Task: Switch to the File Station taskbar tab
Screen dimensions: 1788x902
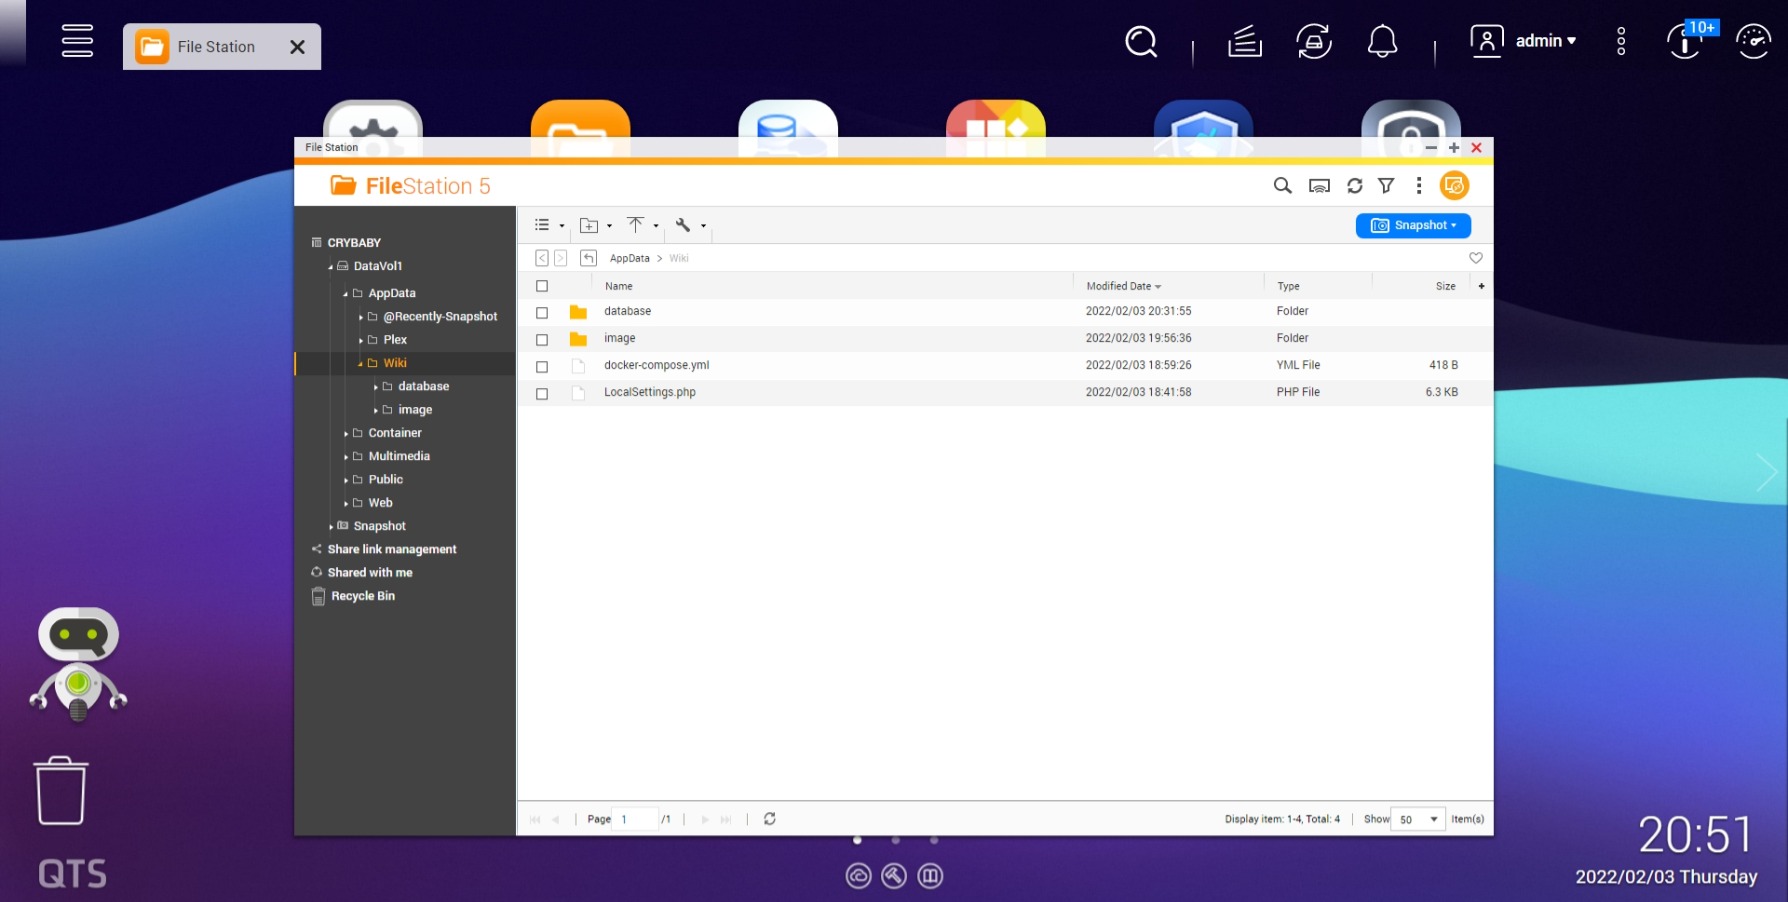Action: pos(221,47)
